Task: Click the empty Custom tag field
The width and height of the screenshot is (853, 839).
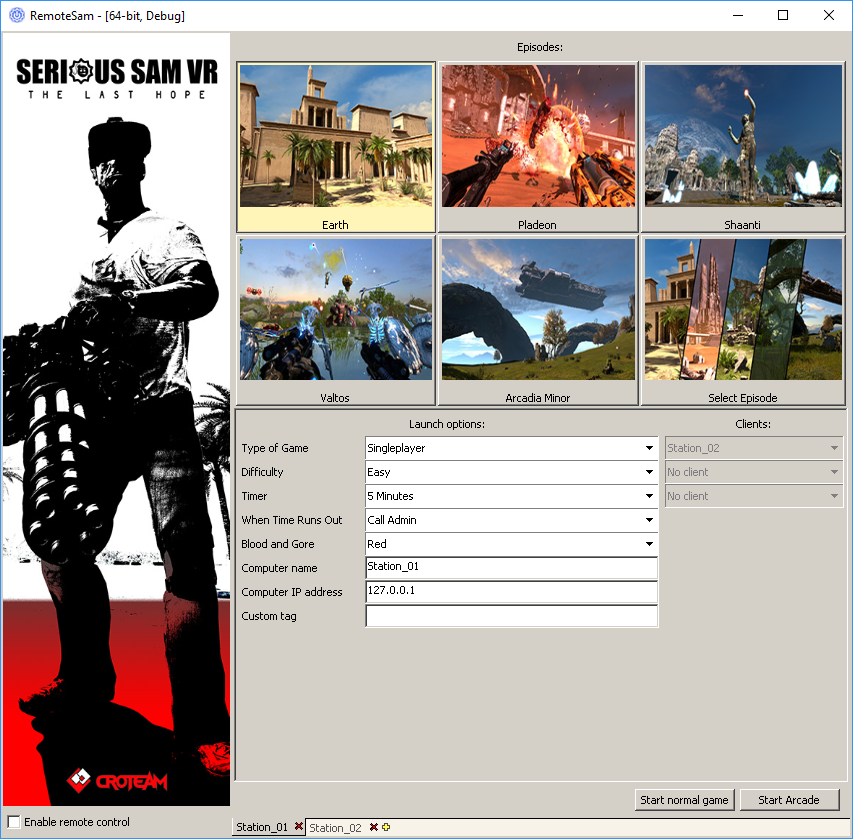Action: click(511, 616)
